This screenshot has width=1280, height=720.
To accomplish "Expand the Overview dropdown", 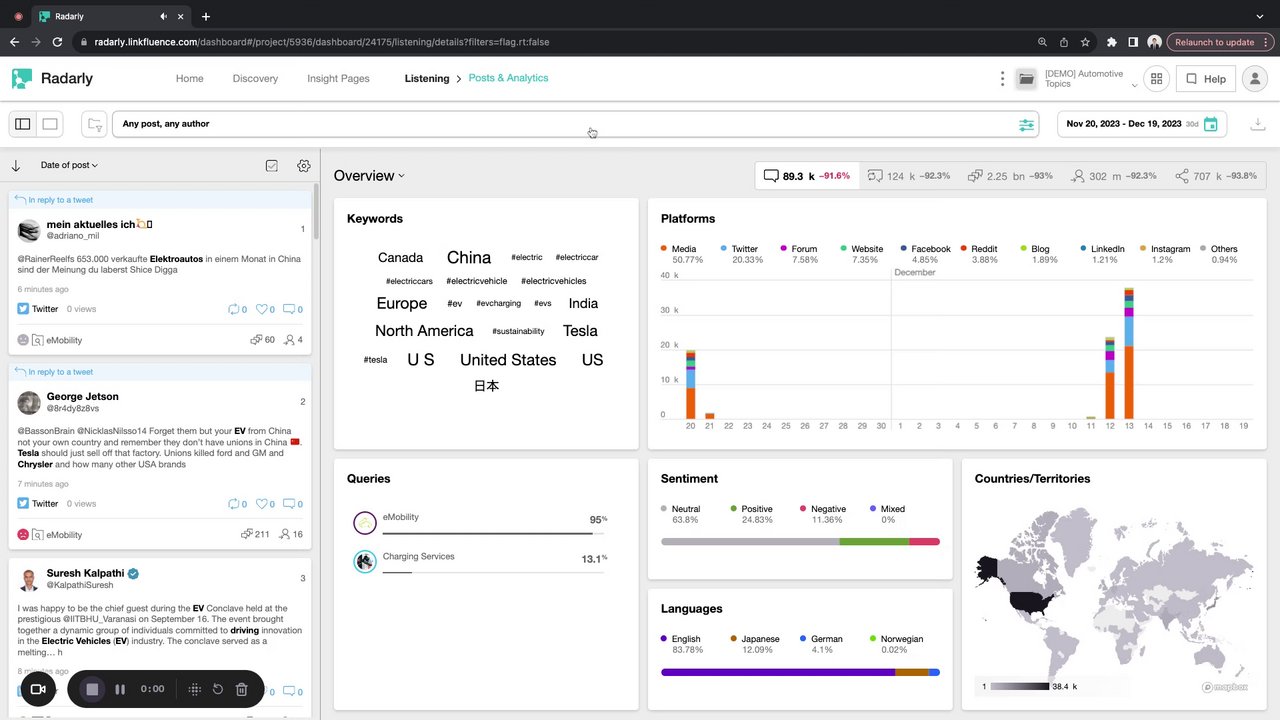I will (x=369, y=176).
